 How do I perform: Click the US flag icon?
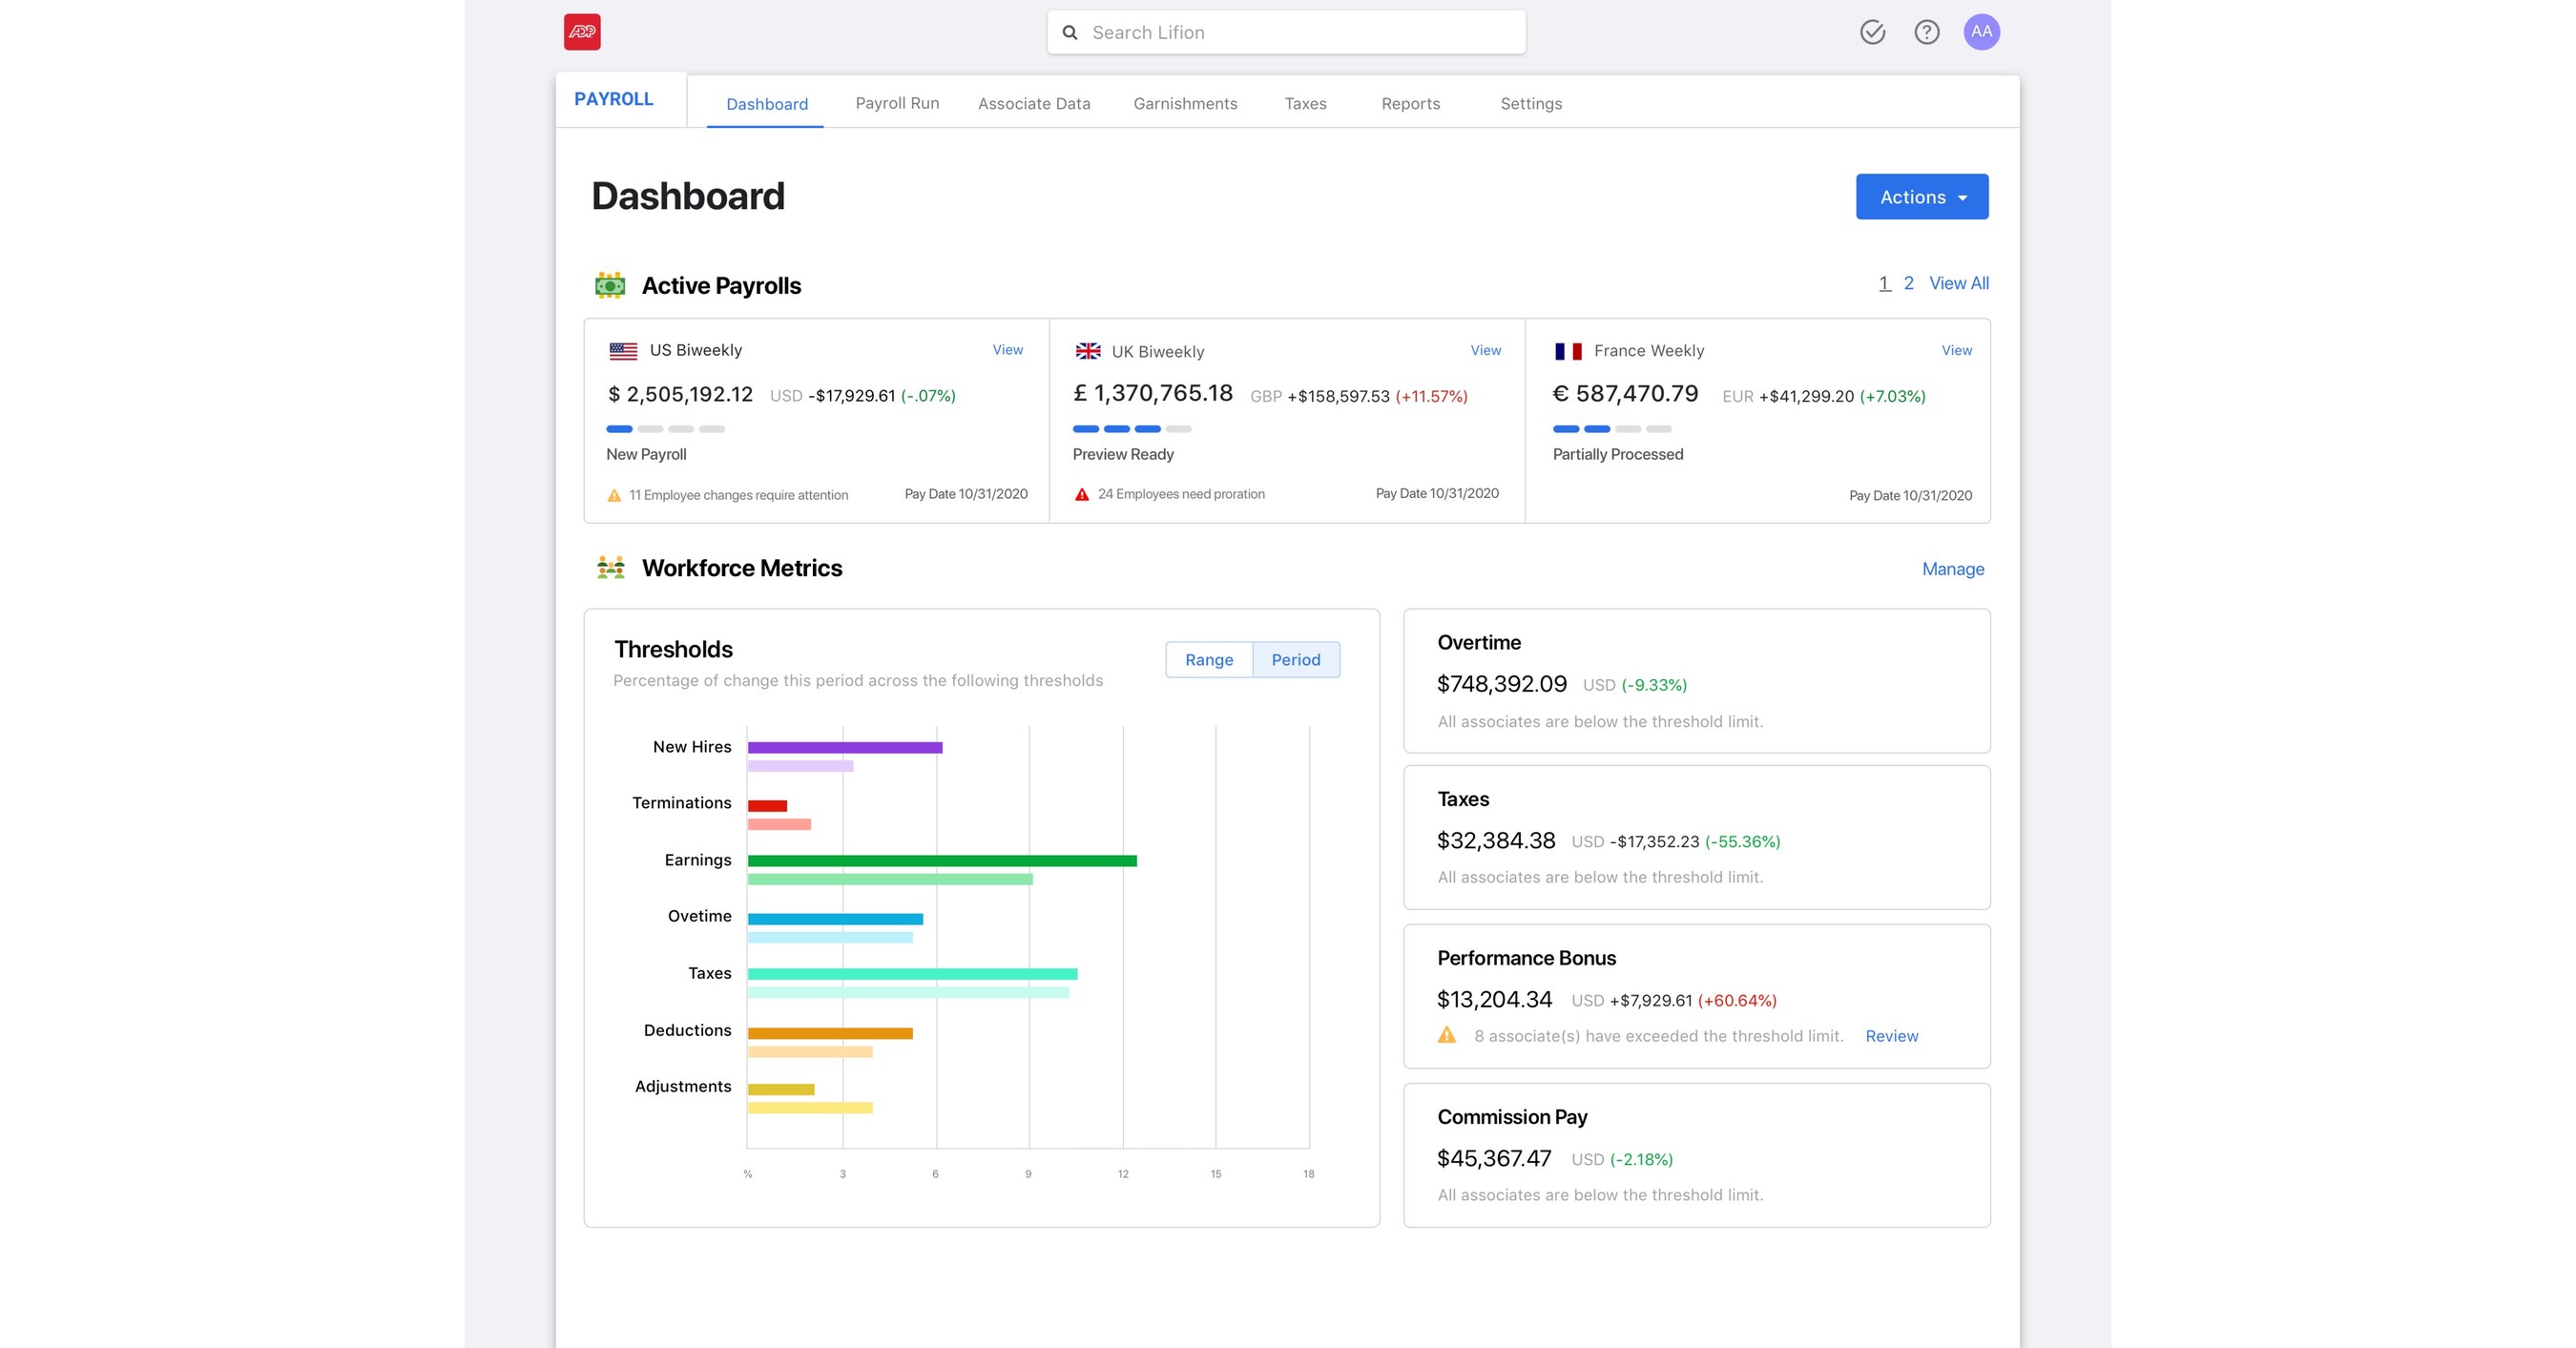click(623, 351)
